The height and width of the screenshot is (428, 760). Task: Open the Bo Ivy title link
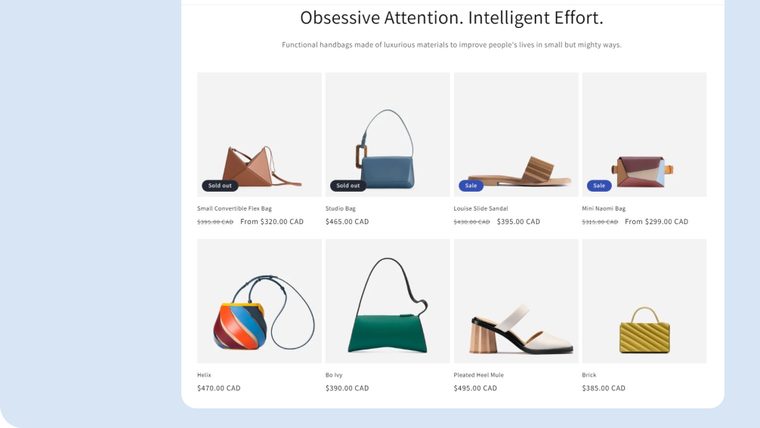[x=335, y=375]
